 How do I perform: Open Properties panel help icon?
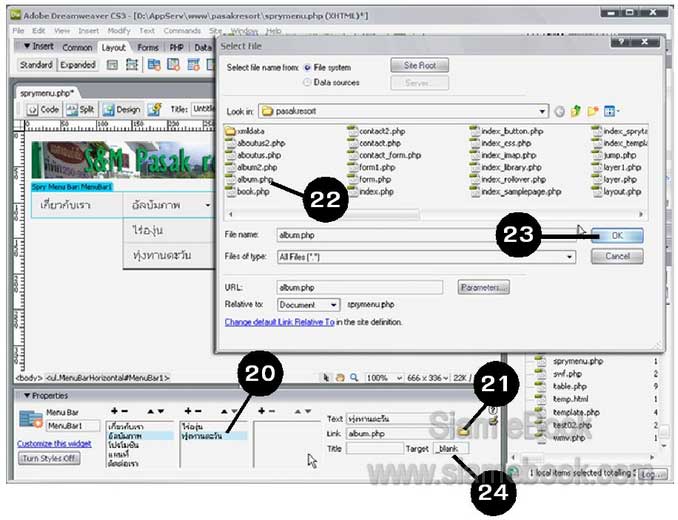click(x=493, y=409)
